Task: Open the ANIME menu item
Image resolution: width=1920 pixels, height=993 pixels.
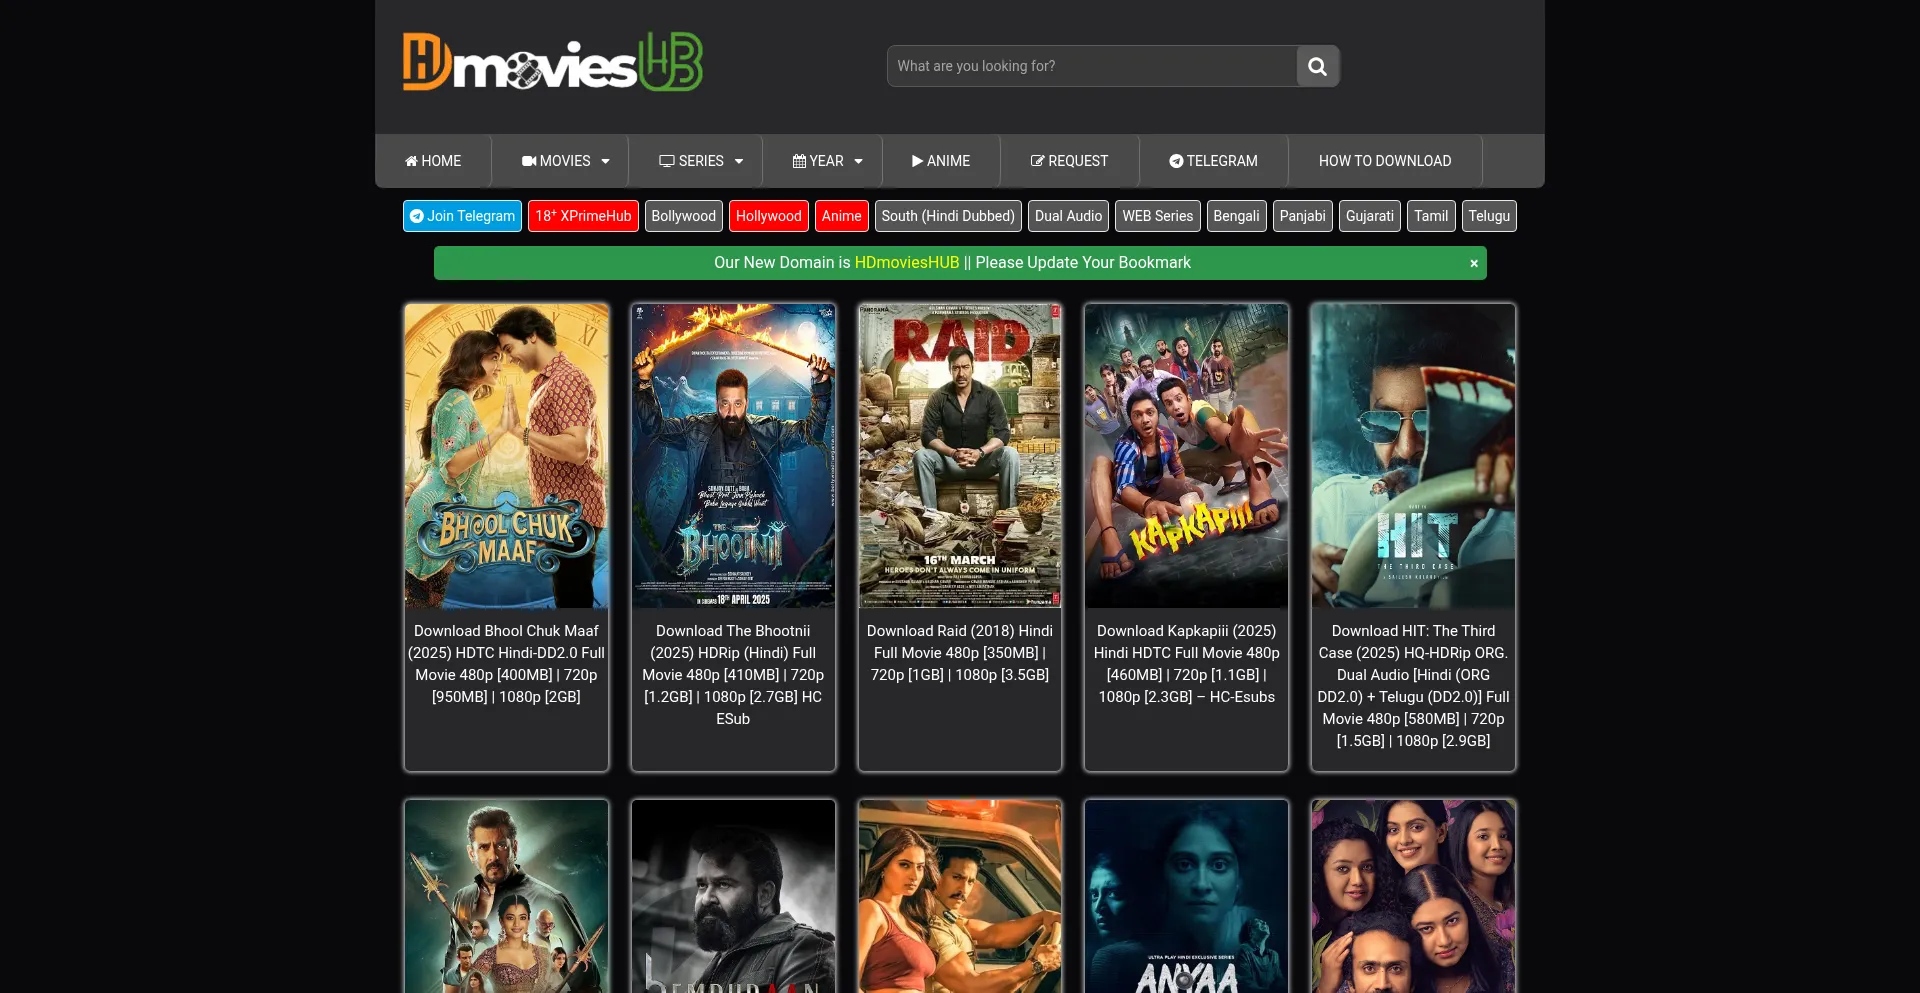Action: (x=941, y=161)
